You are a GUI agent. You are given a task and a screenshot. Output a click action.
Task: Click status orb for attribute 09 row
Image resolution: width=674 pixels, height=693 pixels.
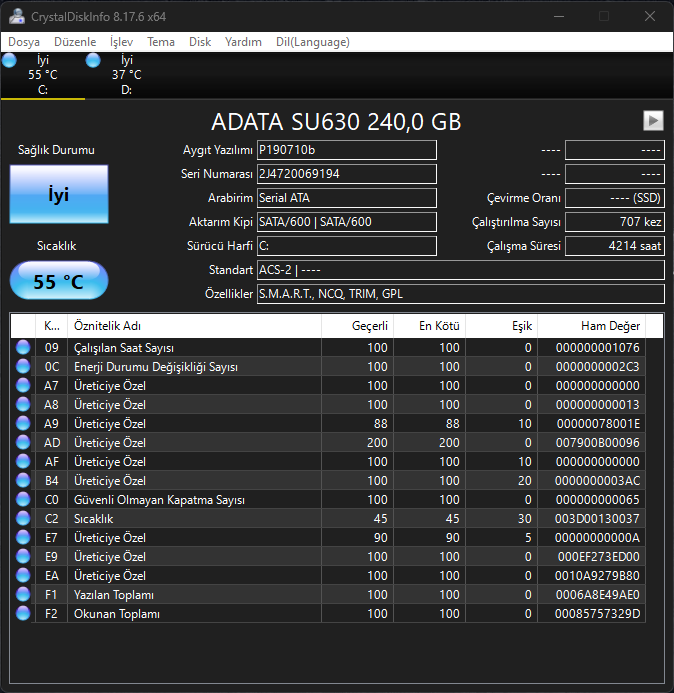point(23,348)
